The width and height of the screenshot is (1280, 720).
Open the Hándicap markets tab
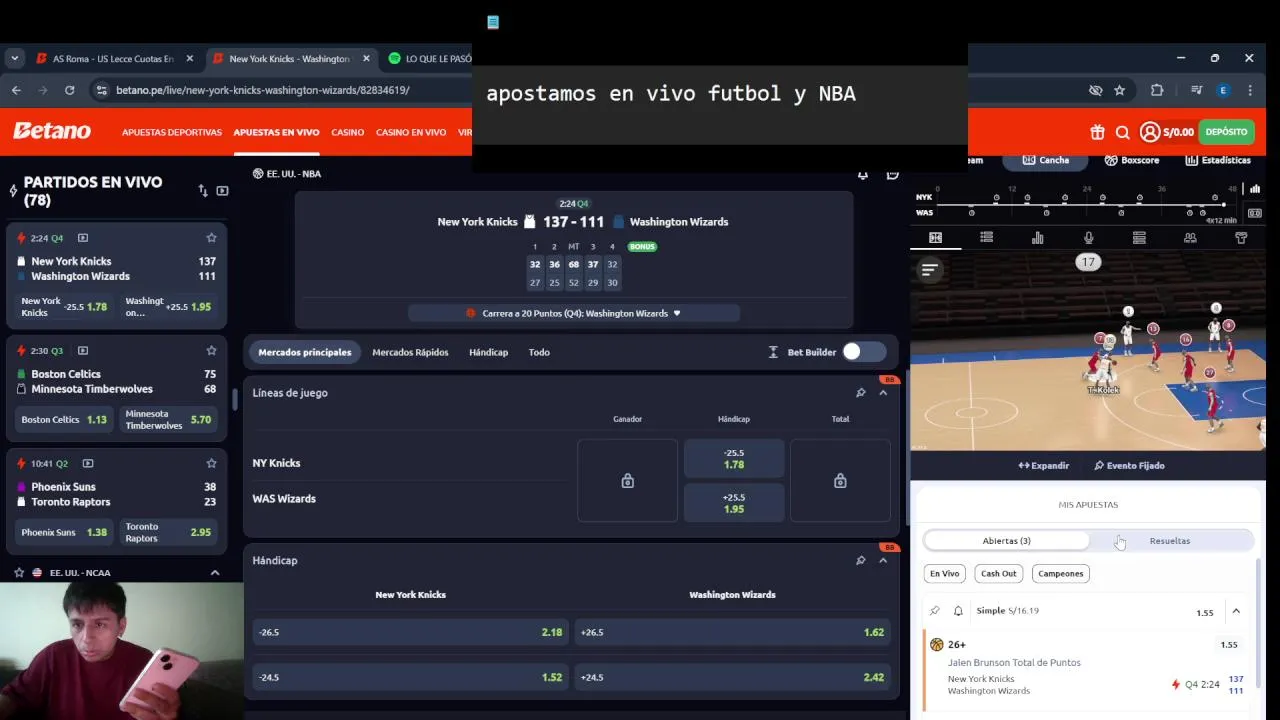point(488,352)
